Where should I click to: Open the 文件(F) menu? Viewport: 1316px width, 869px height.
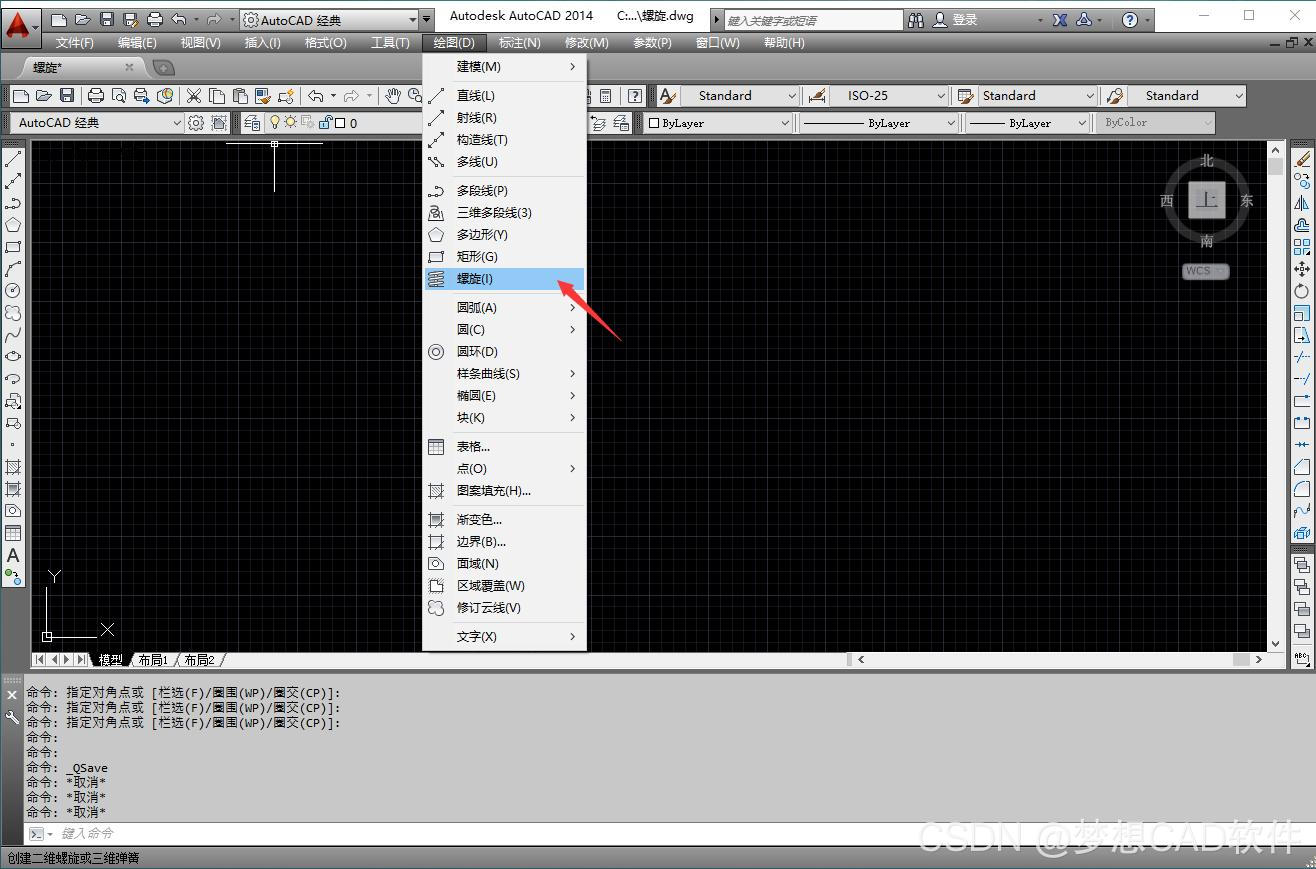click(75, 43)
